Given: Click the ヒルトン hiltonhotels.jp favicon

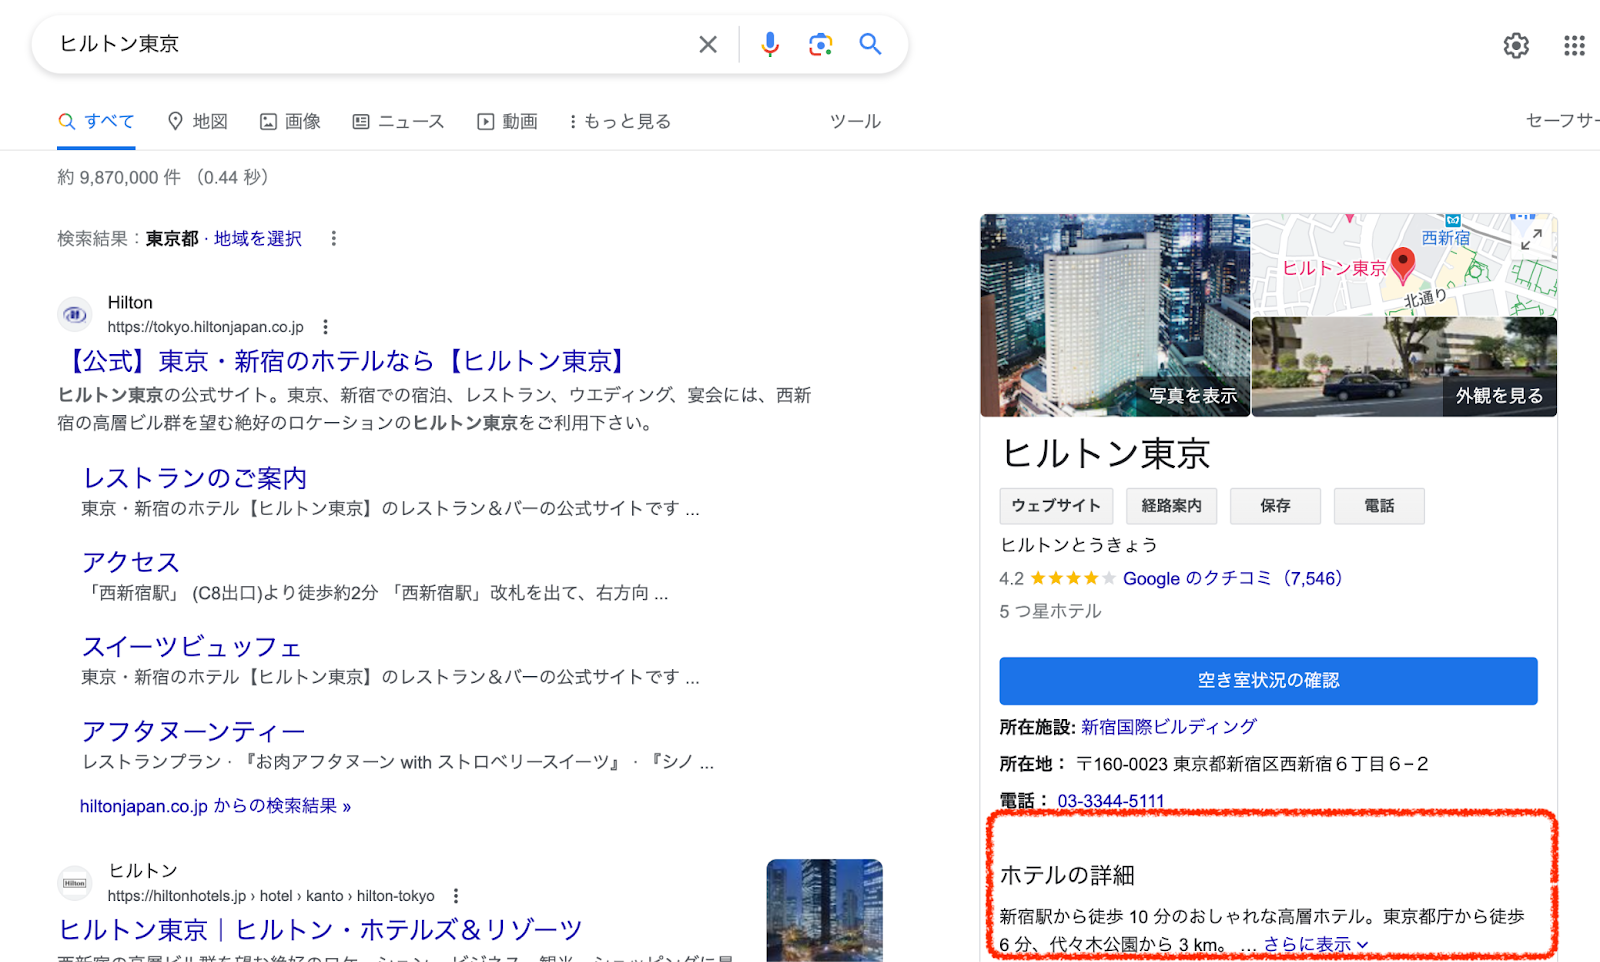Looking at the screenshot, I should [75, 883].
